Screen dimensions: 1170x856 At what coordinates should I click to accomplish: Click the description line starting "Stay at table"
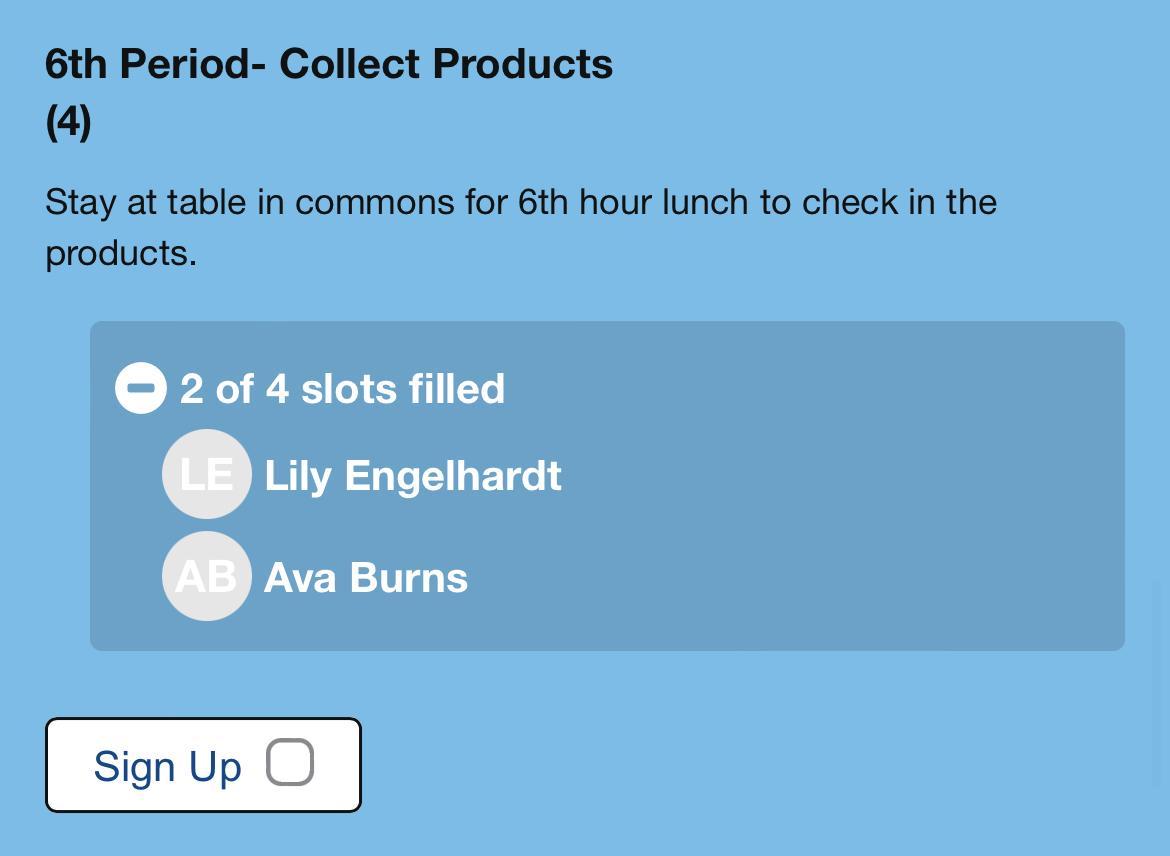point(520,202)
